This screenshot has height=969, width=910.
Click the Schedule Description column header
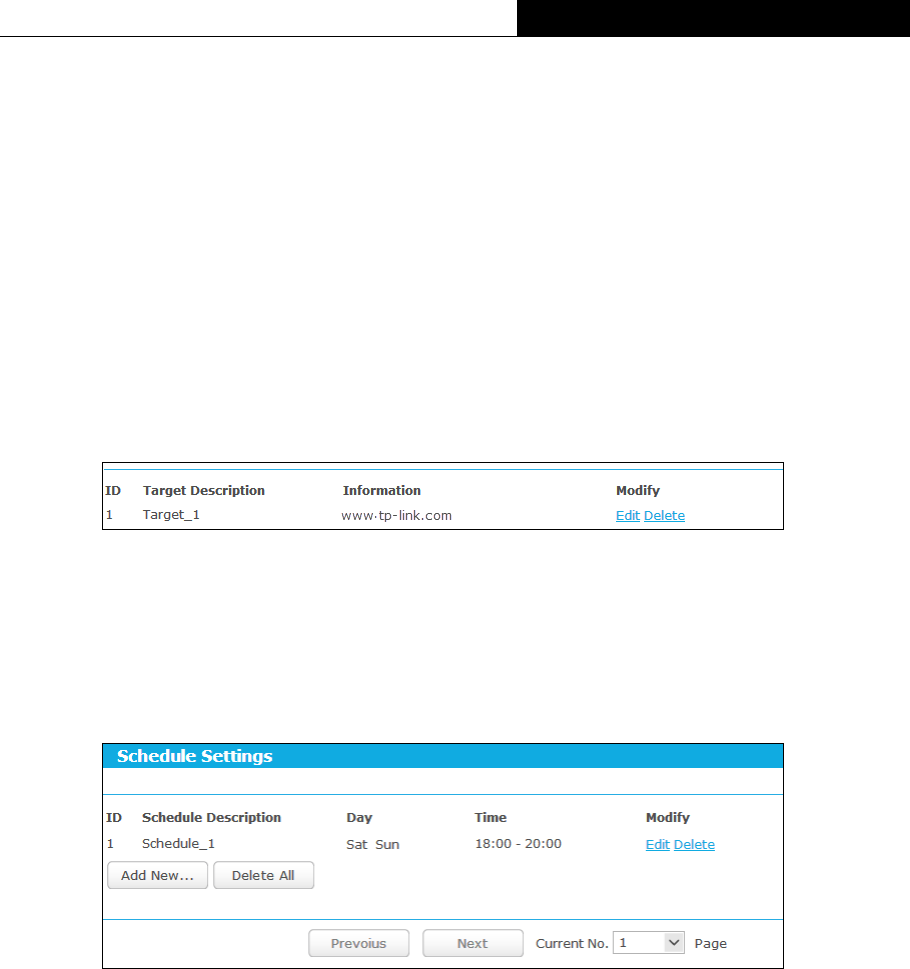click(211, 817)
